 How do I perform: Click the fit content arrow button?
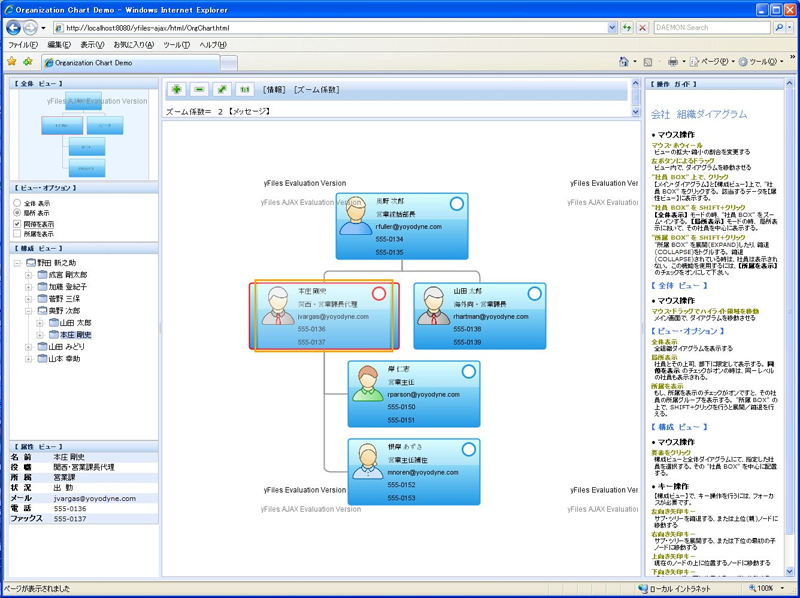pyautogui.click(x=222, y=90)
